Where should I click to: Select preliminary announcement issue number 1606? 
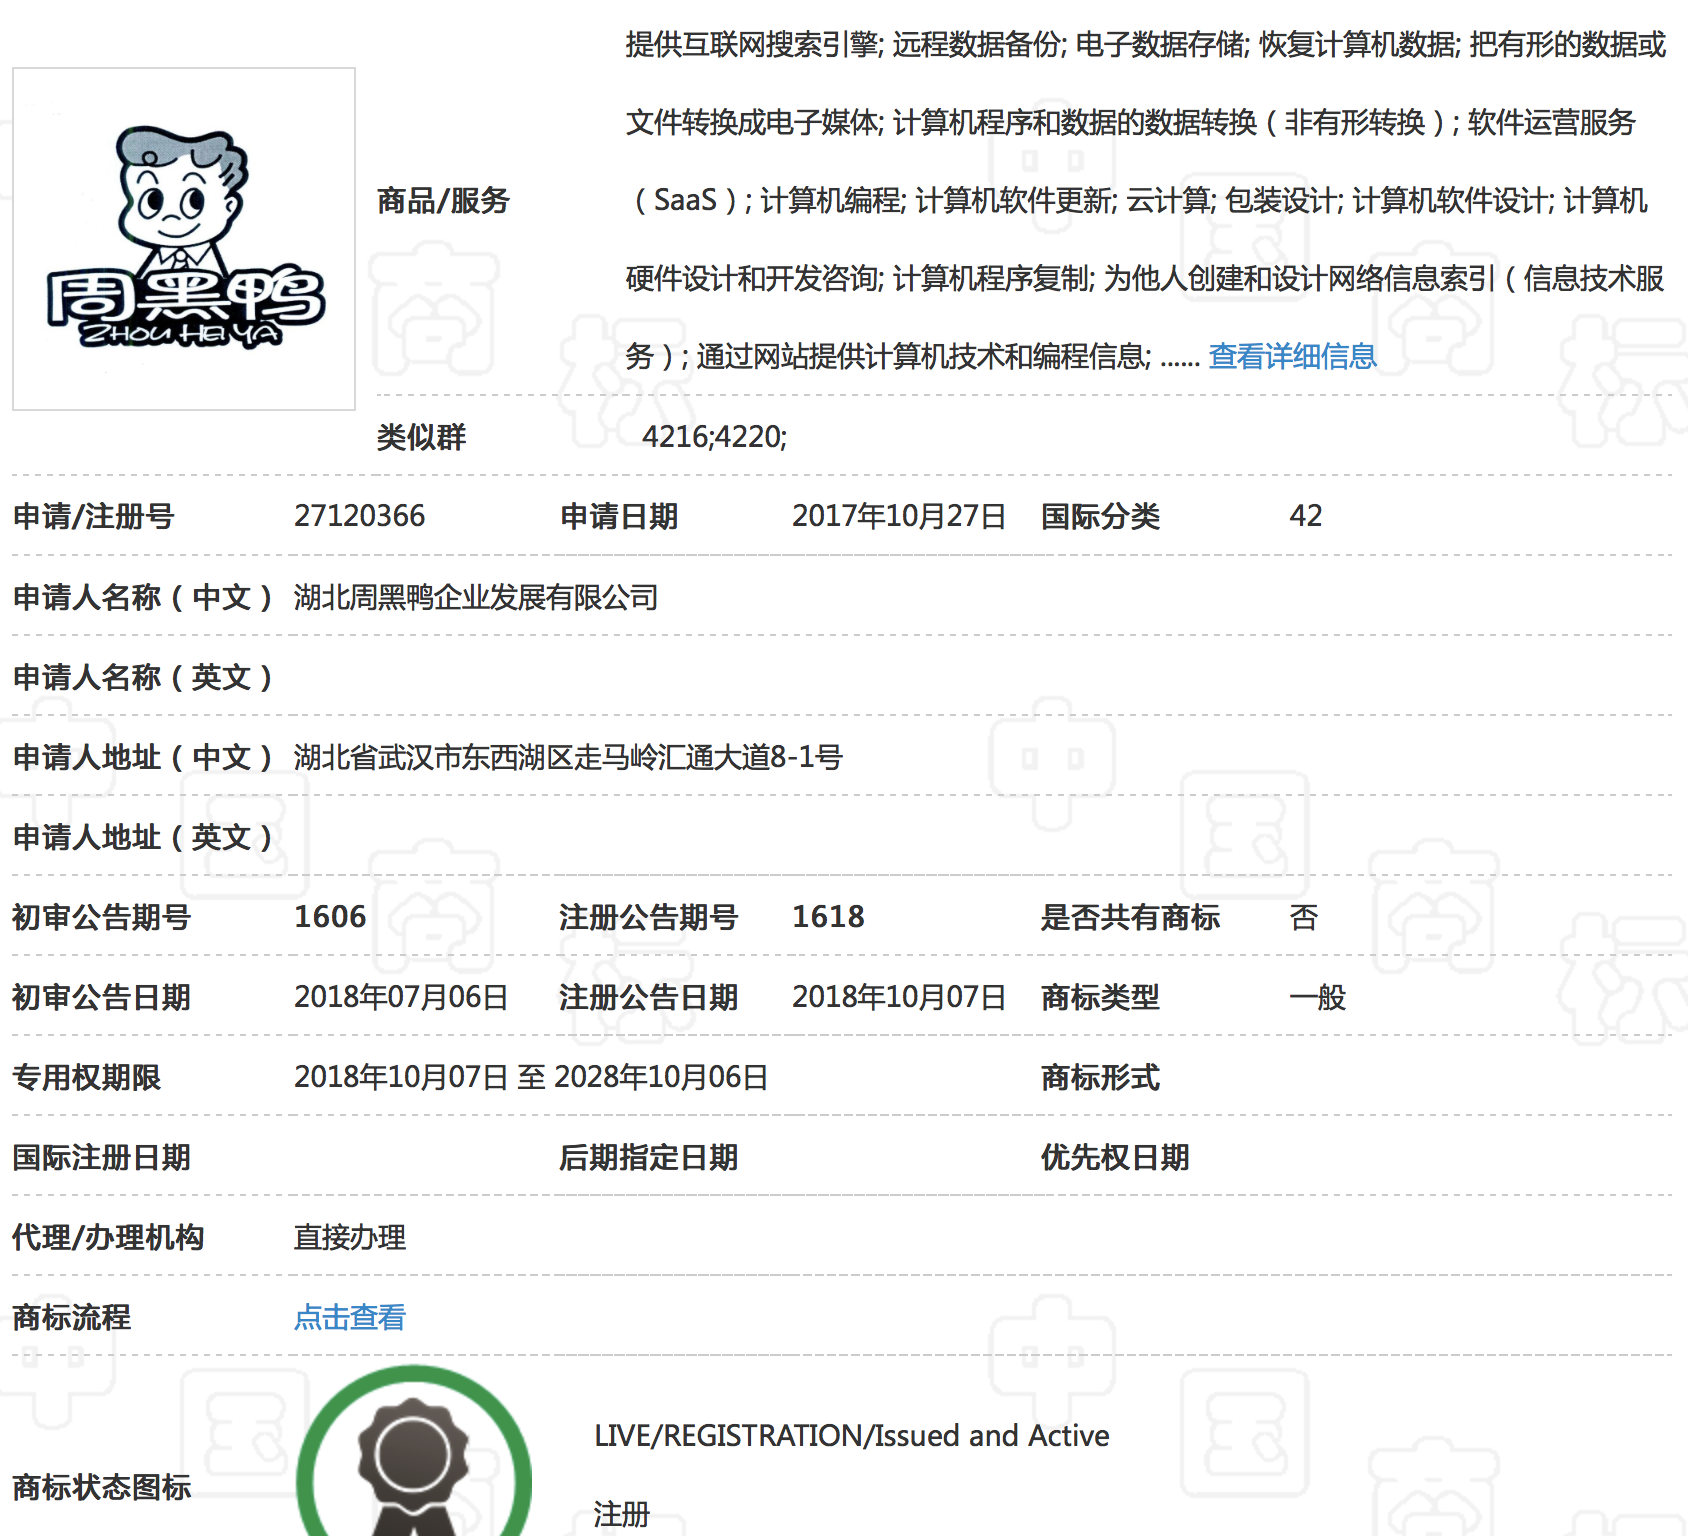[330, 917]
